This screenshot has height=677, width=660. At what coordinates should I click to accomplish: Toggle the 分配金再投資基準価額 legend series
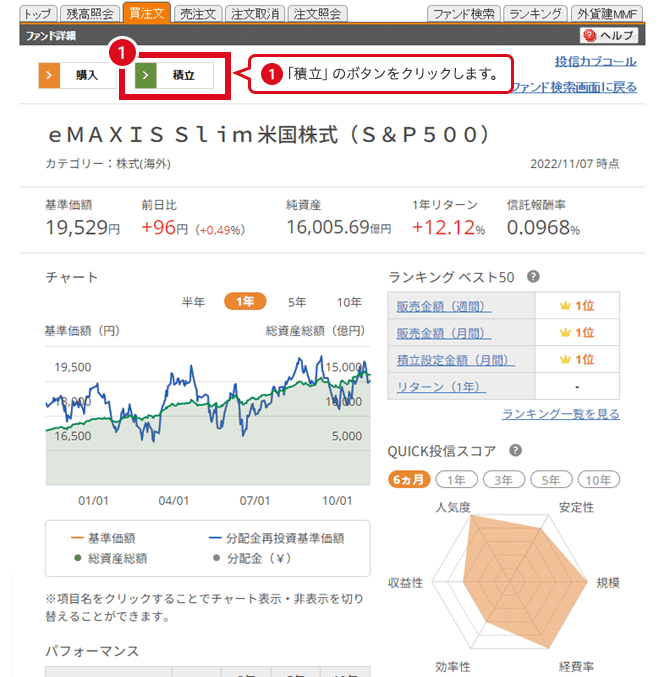click(276, 538)
